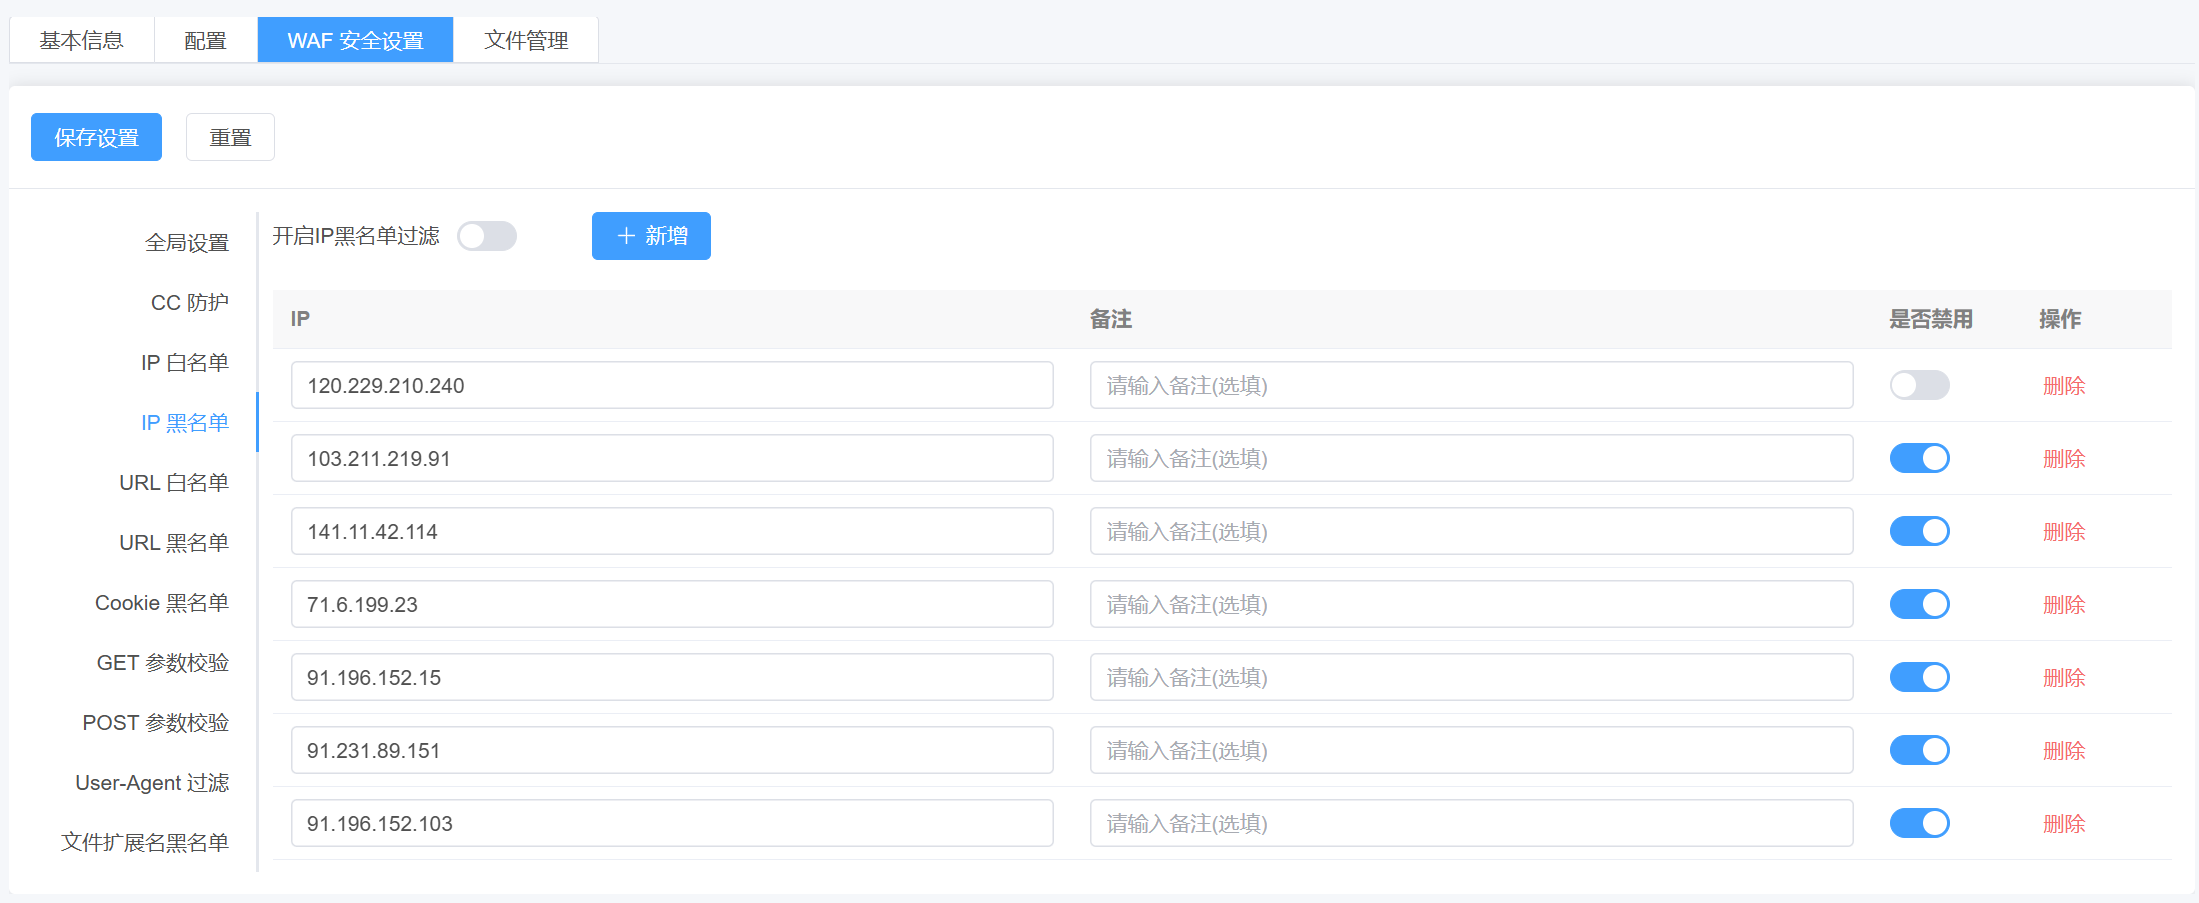The height and width of the screenshot is (903, 2199).
Task: Open 全局设置 in the sidebar
Action: [187, 243]
